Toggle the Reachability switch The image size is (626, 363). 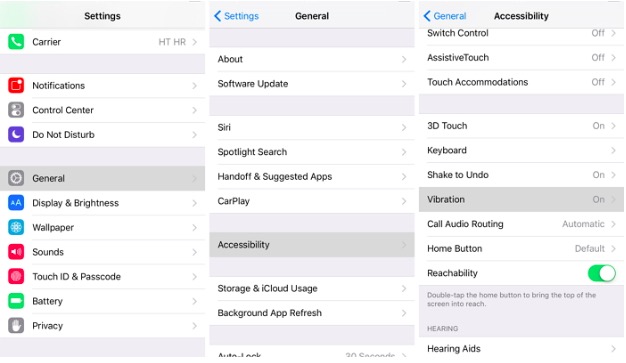click(x=601, y=273)
